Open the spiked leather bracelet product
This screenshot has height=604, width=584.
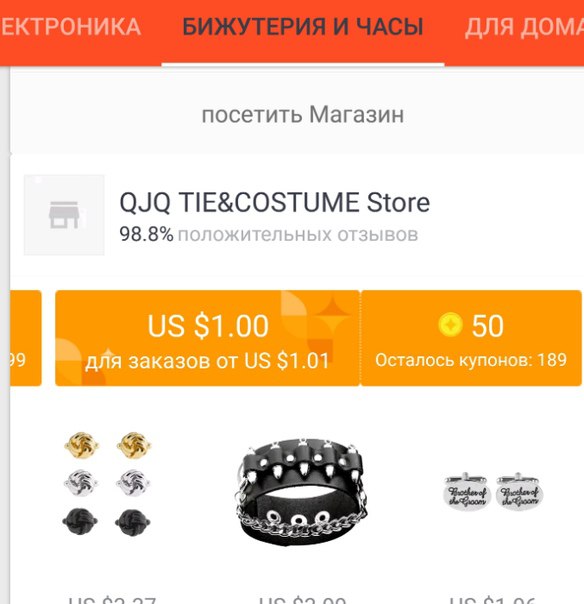(x=302, y=492)
